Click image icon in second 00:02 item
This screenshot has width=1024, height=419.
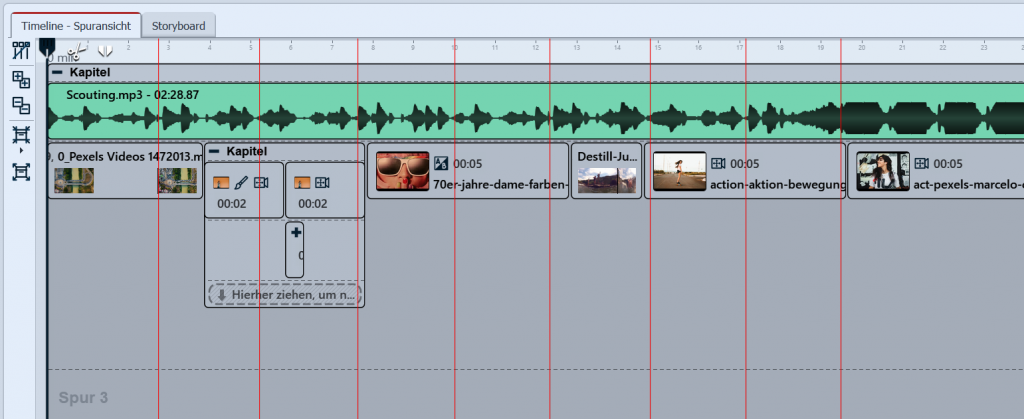[x=302, y=183]
